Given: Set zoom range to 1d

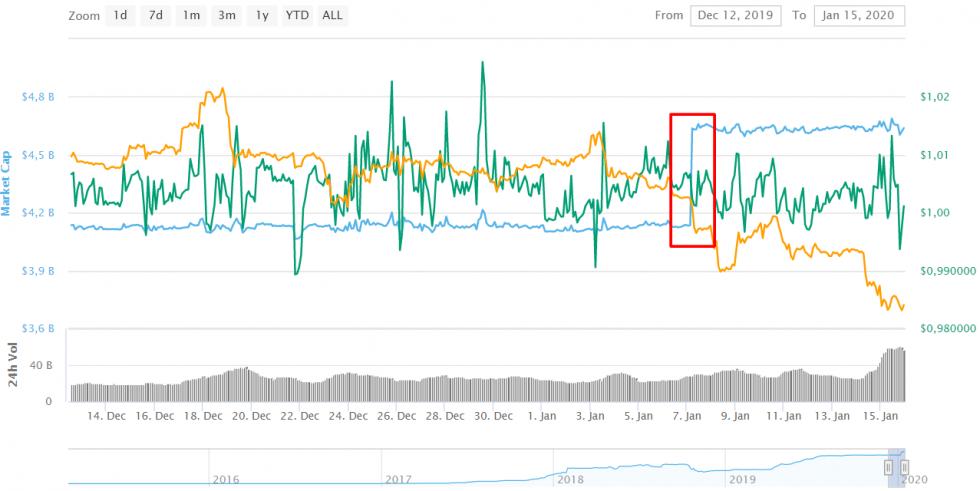Looking at the screenshot, I should (x=120, y=15).
